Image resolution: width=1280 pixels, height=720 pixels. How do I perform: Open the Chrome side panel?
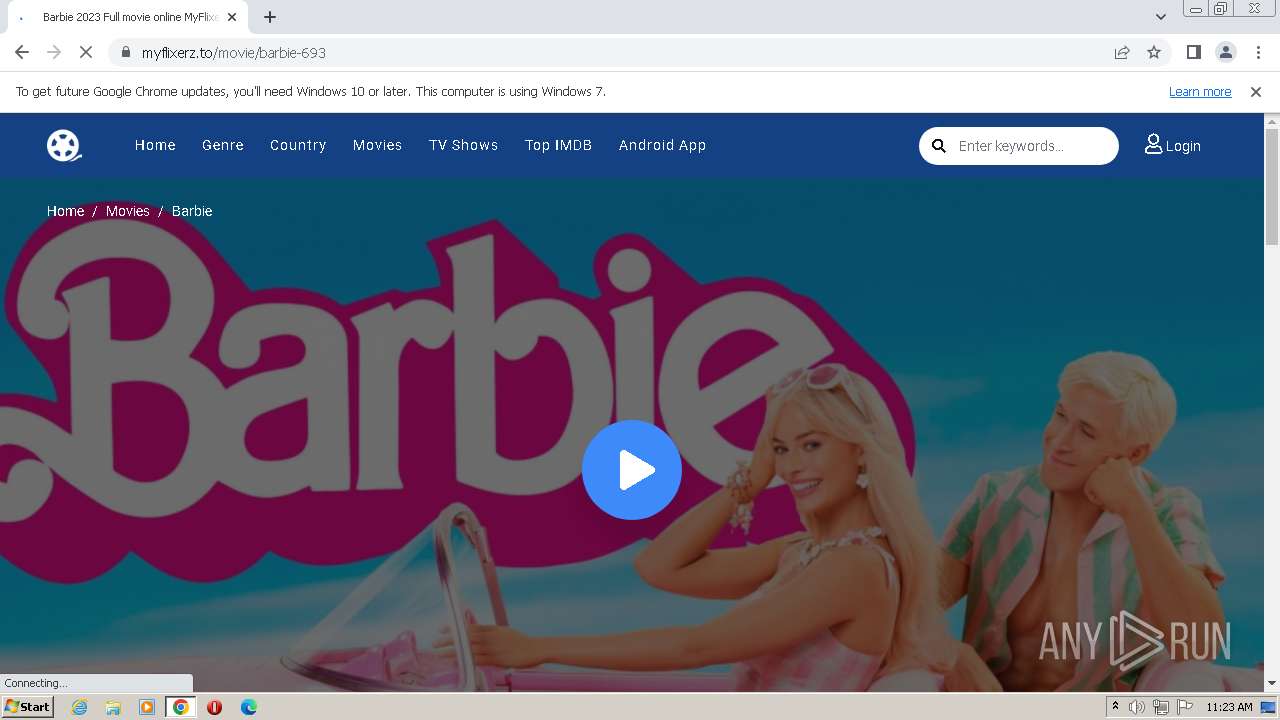(x=1193, y=52)
